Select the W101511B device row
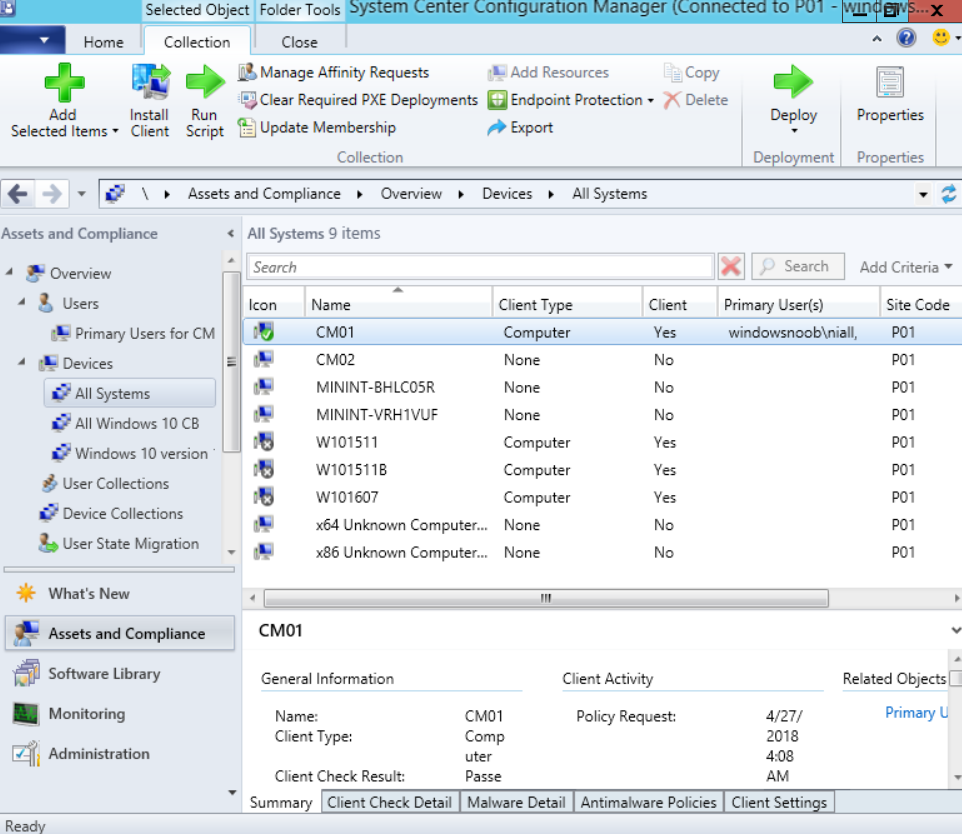The width and height of the screenshot is (962, 834). (602, 470)
